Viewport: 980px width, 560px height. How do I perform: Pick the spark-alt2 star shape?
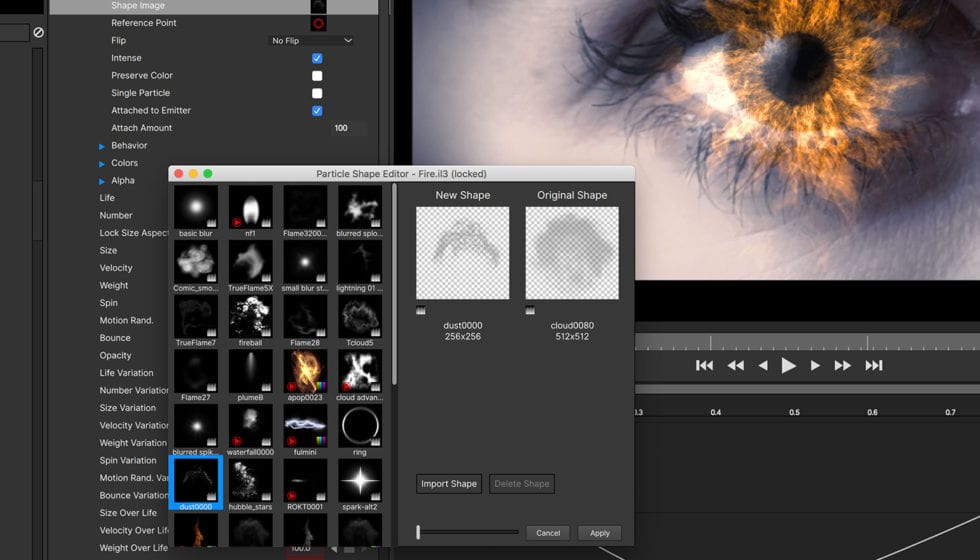pyautogui.click(x=359, y=481)
